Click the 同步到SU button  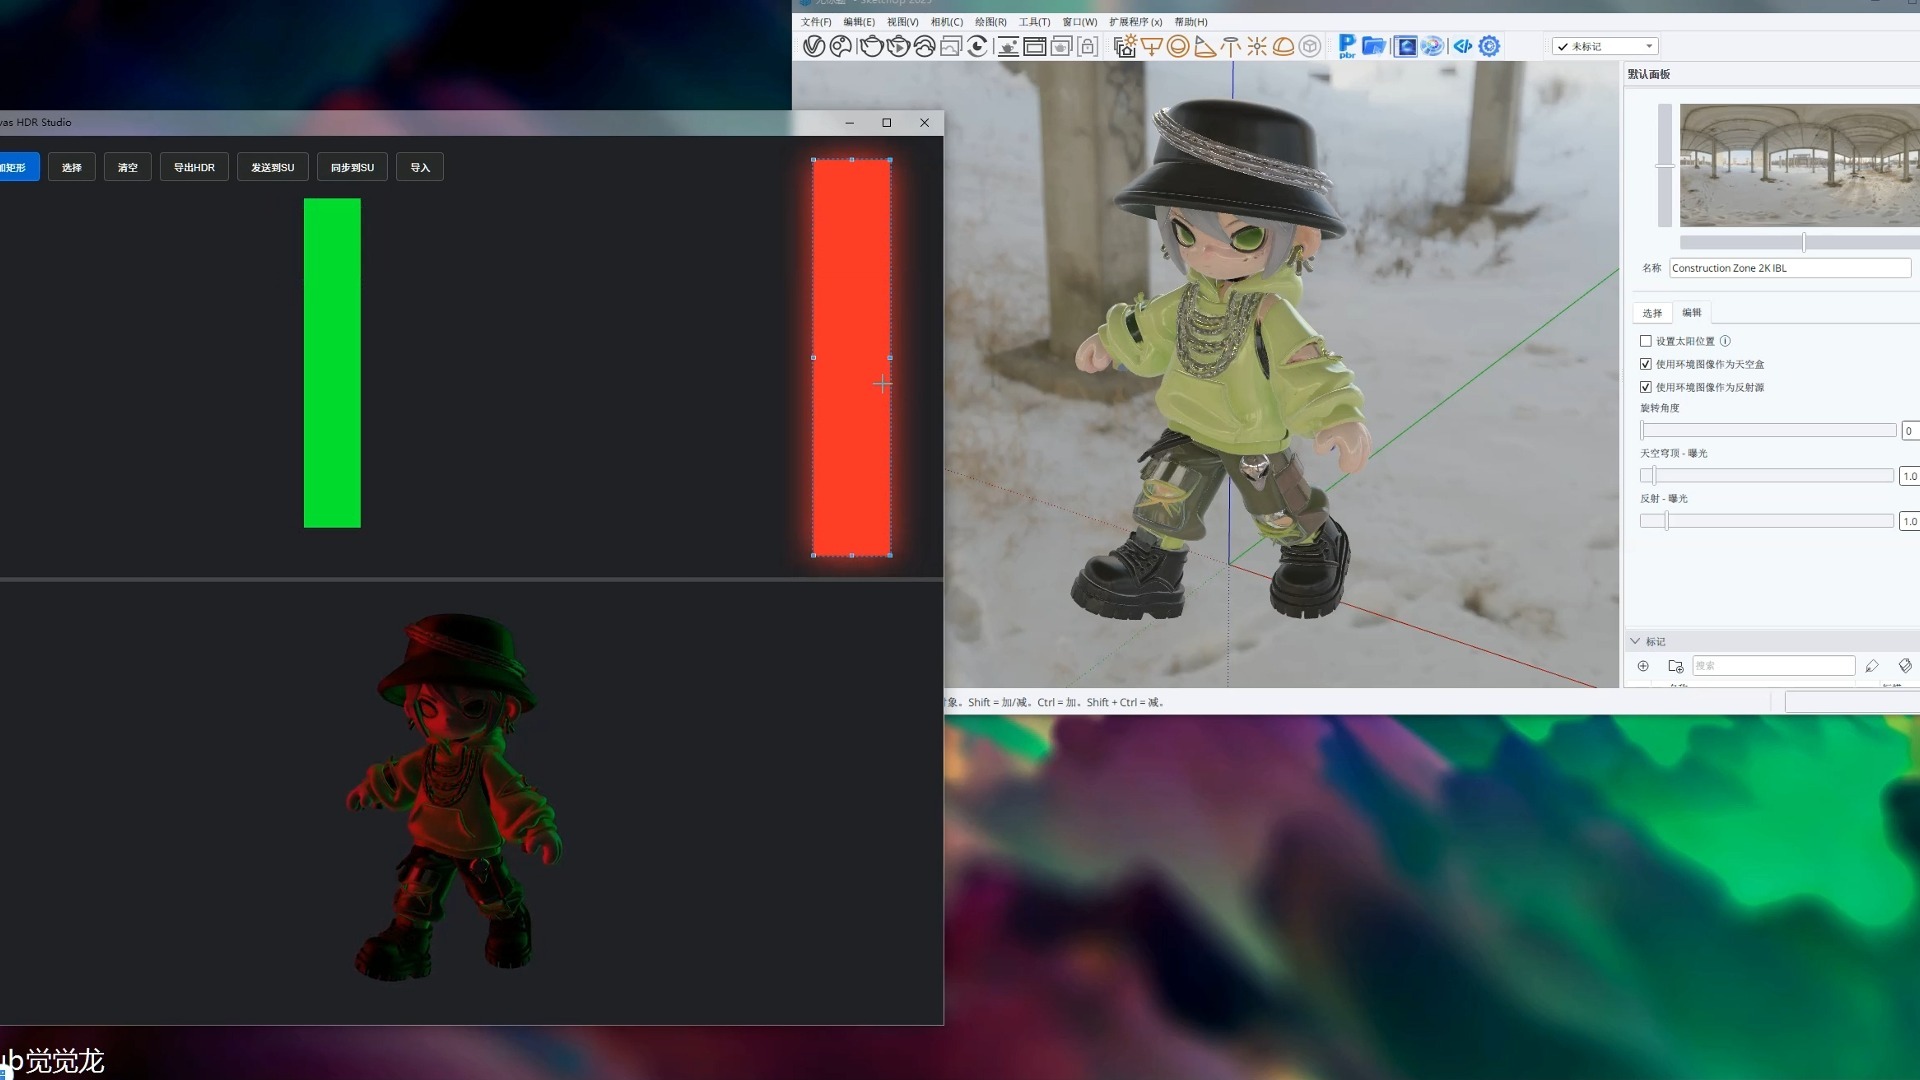[x=352, y=167]
